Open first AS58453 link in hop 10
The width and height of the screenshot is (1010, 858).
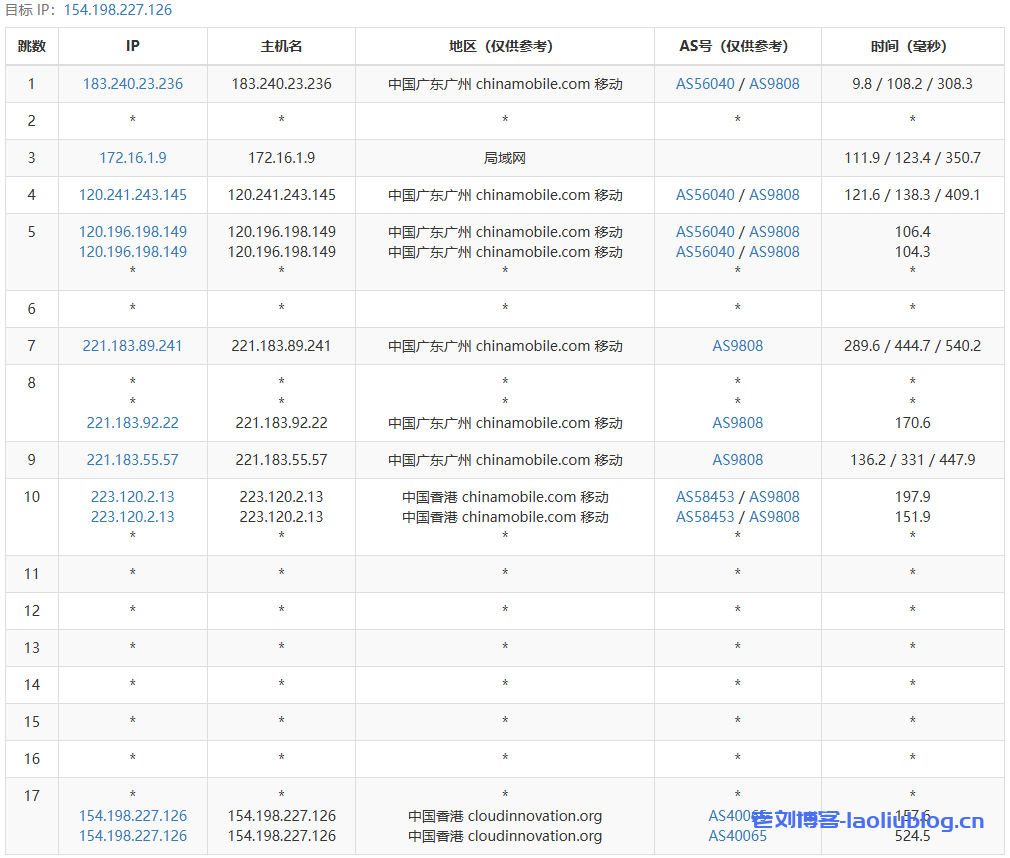coord(705,497)
